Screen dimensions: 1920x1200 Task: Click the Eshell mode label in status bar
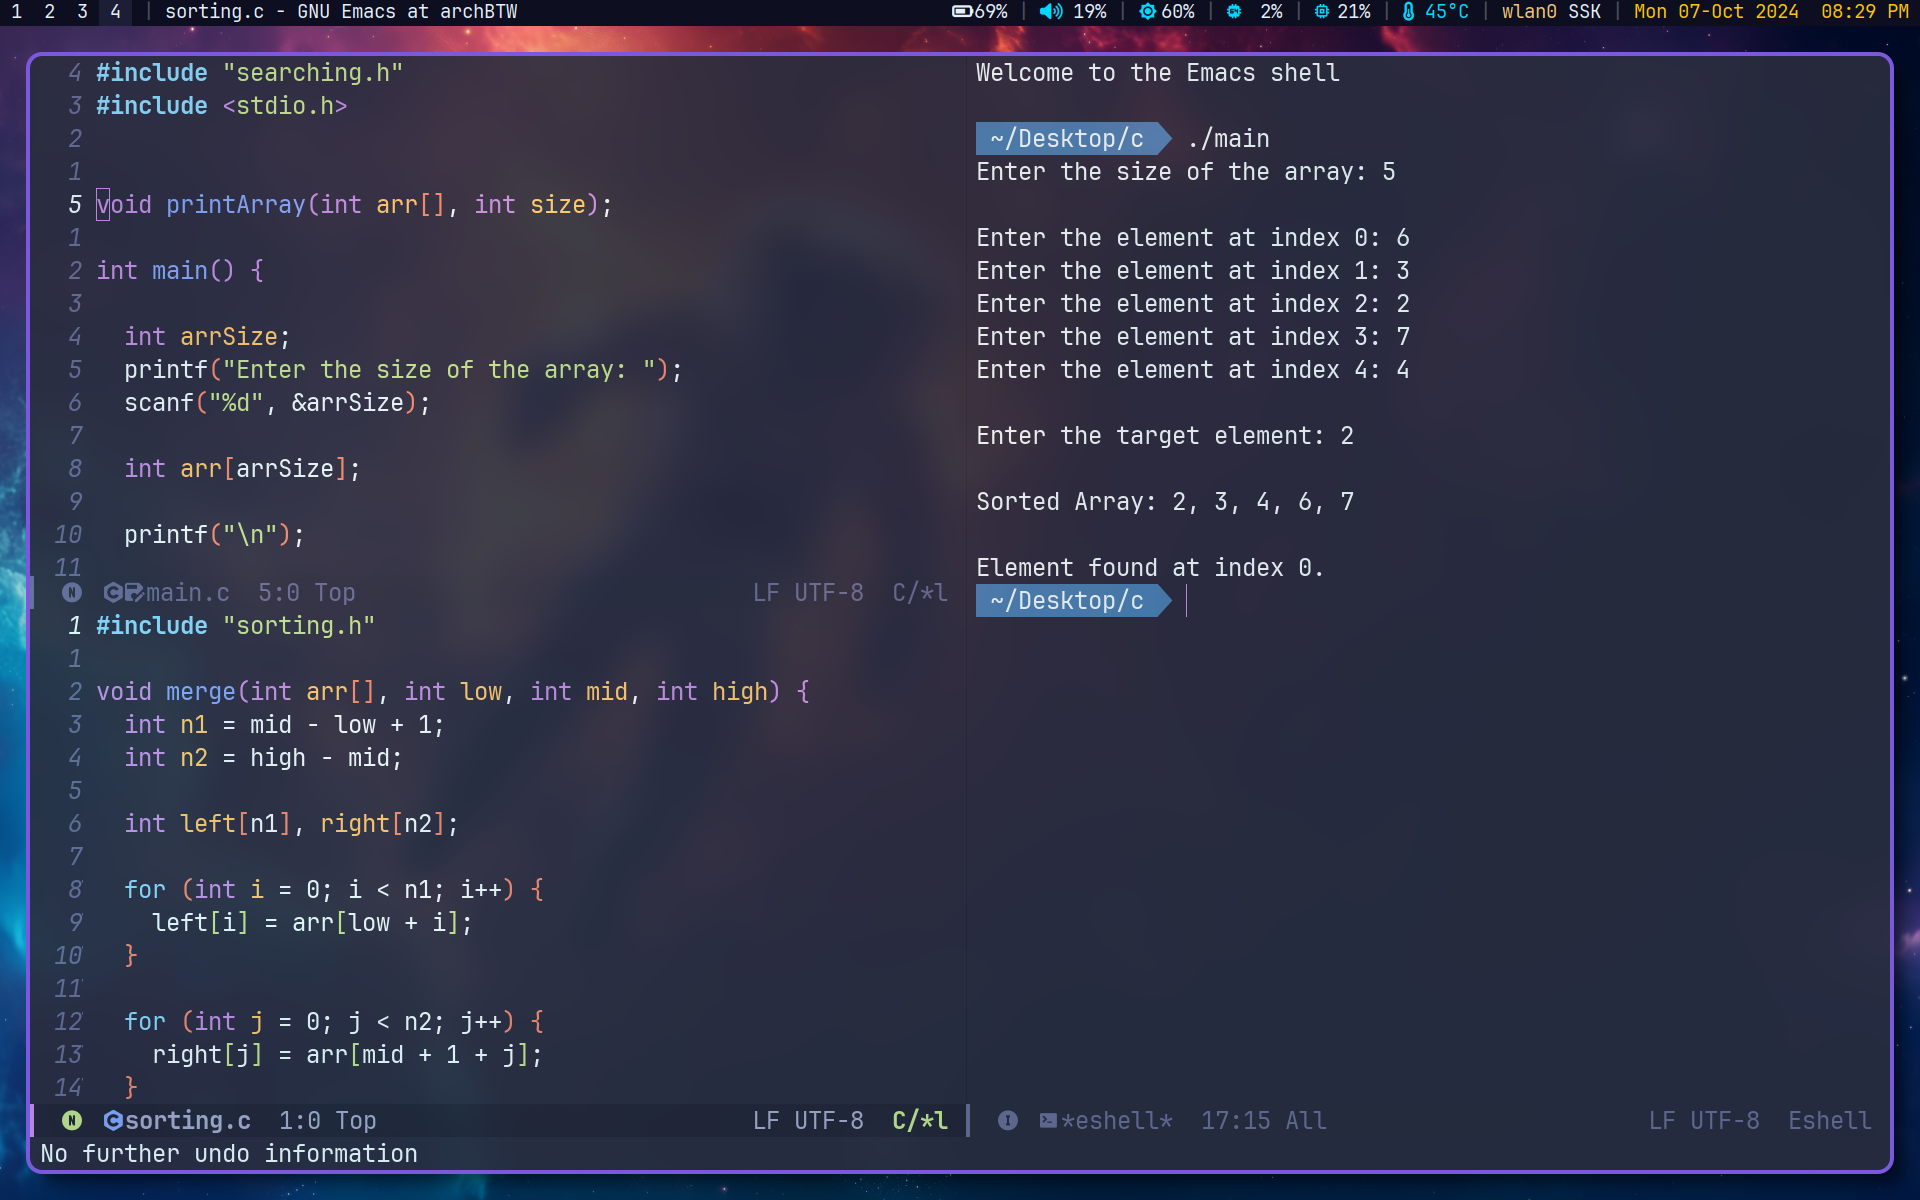click(1827, 1120)
